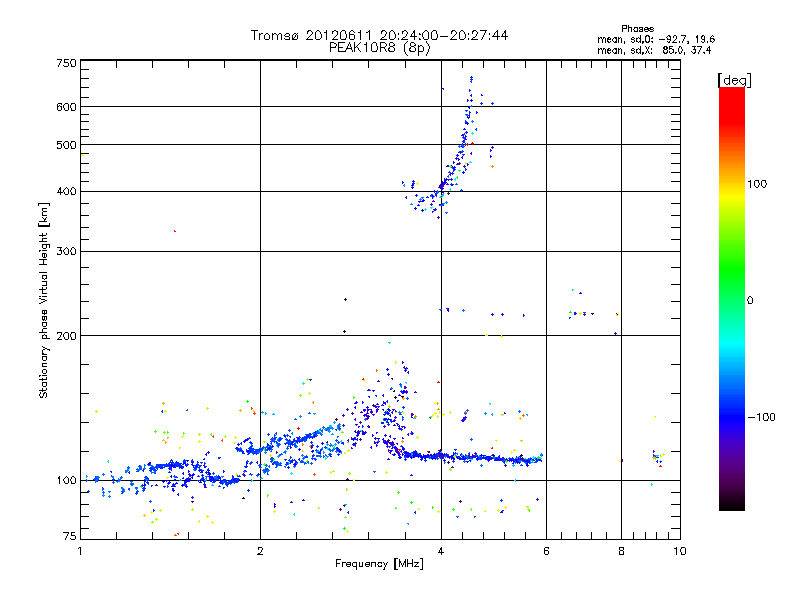Viewport: 800px width, 600px height.
Task: Click the y-axis tick label '400'
Action: (x=66, y=191)
